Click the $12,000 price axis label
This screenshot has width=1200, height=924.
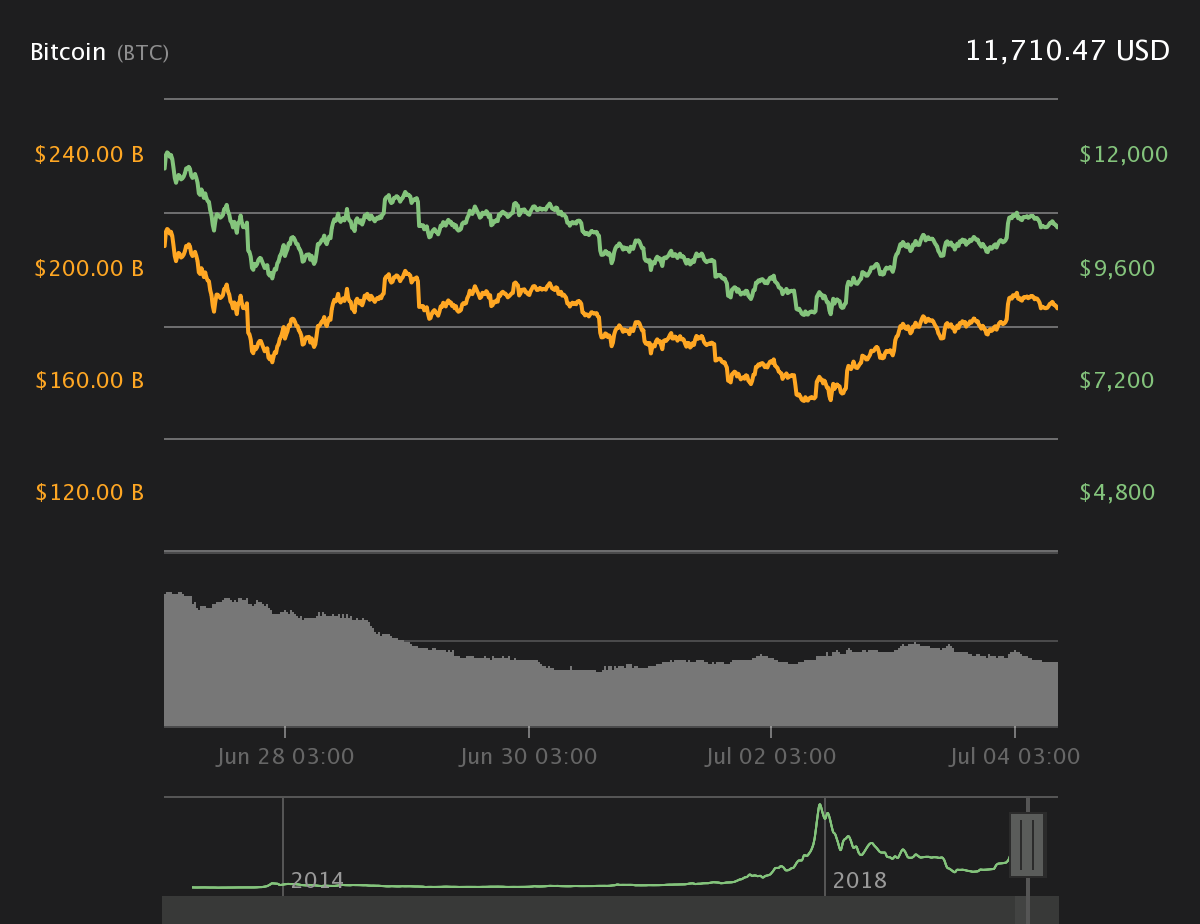[x=1124, y=155]
